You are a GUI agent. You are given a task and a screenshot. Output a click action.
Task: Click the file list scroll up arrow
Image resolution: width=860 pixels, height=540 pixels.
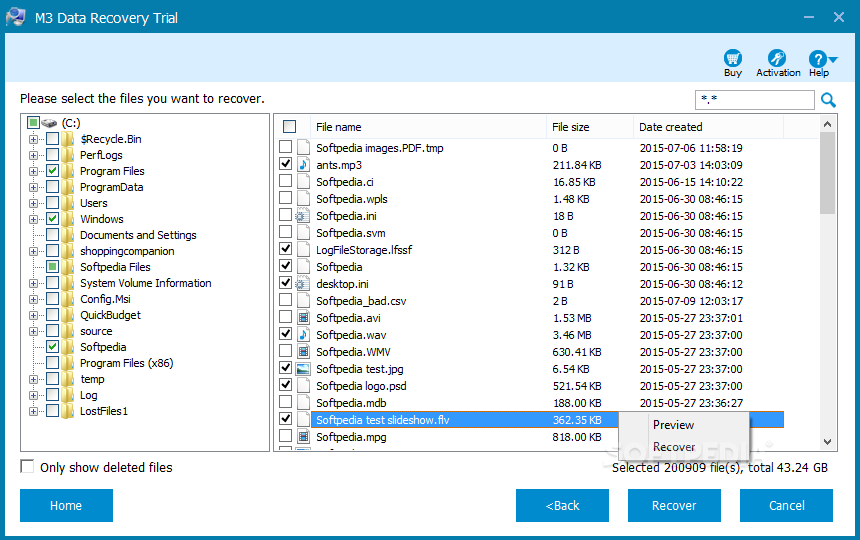[x=828, y=124]
